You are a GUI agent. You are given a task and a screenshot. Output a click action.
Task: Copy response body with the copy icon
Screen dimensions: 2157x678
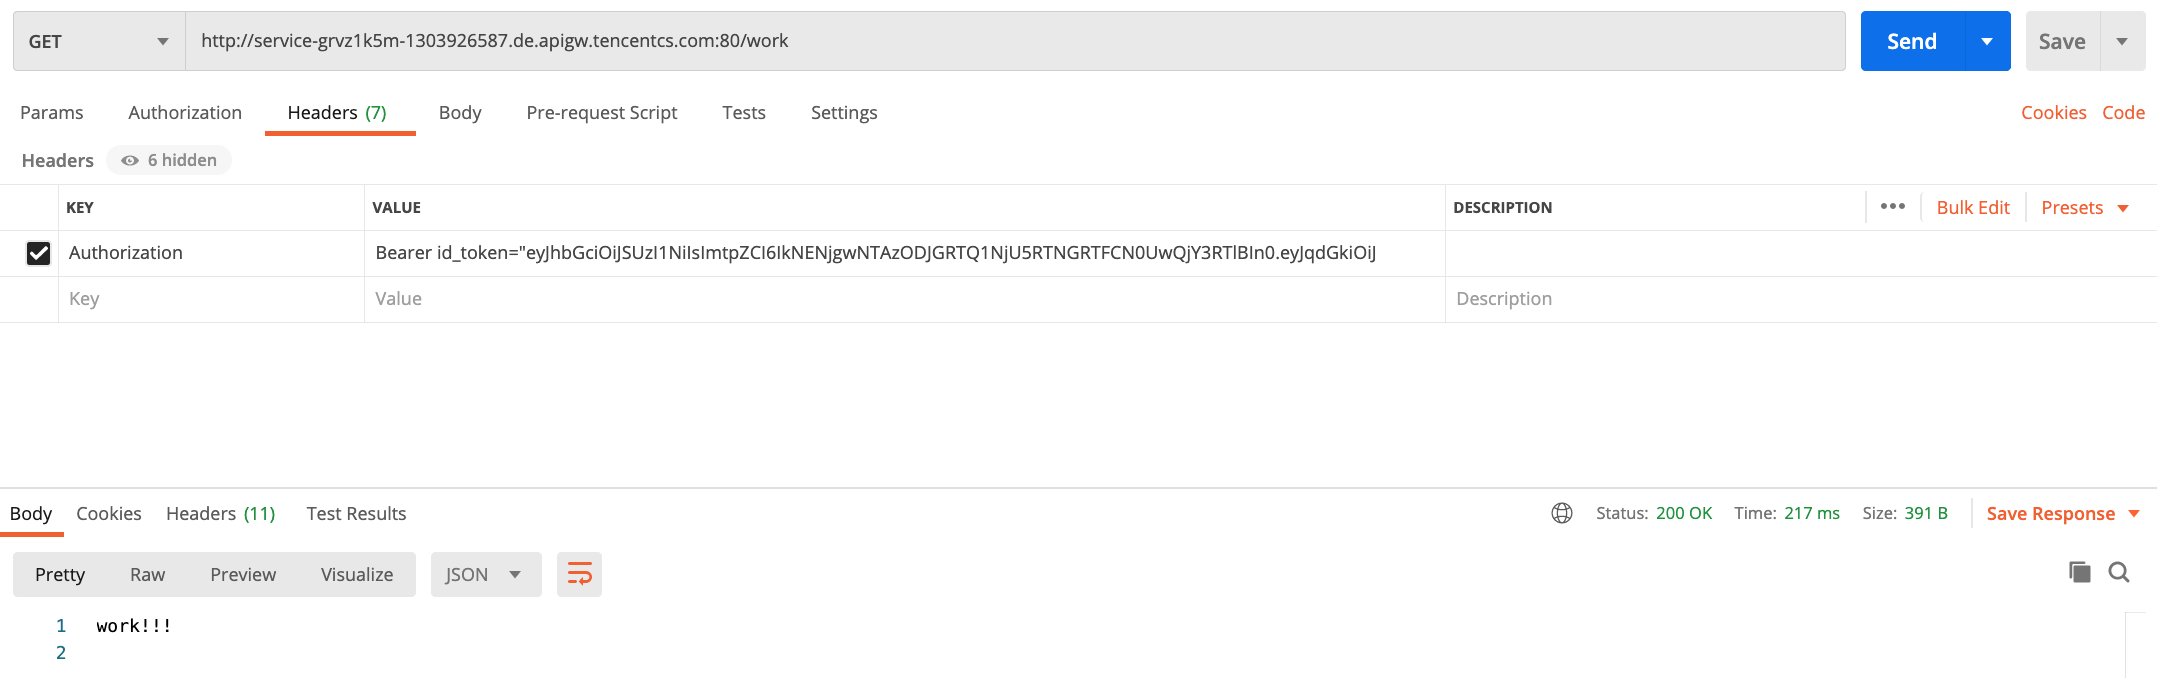(x=2079, y=572)
